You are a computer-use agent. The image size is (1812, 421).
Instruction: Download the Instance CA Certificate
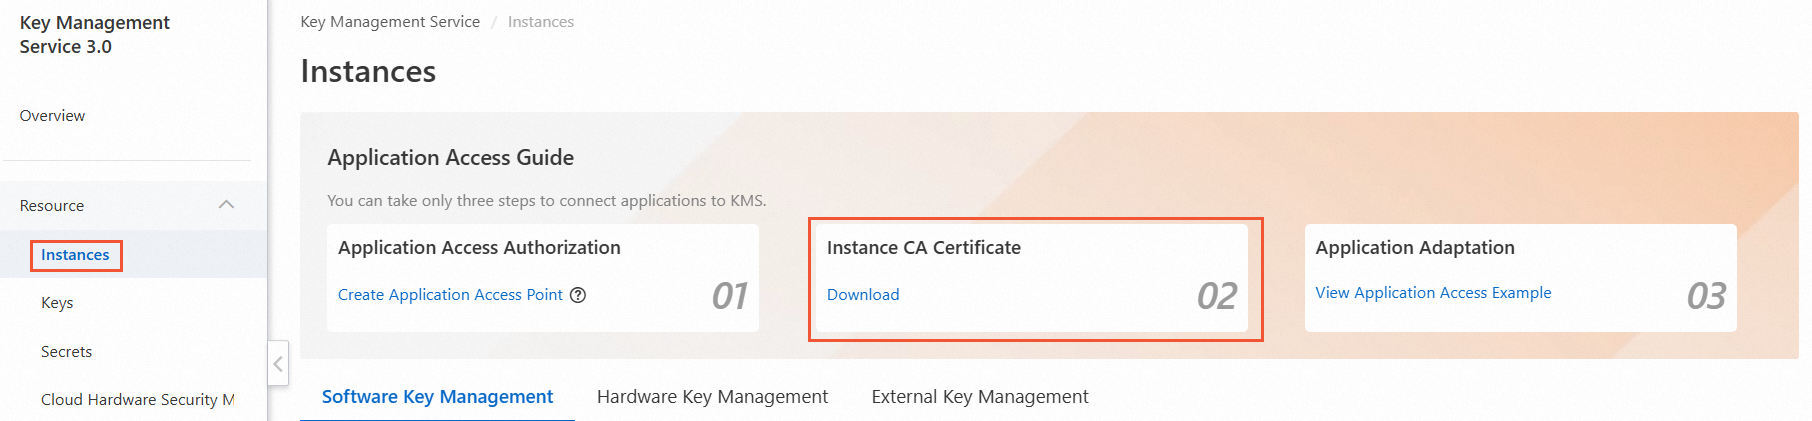863,295
